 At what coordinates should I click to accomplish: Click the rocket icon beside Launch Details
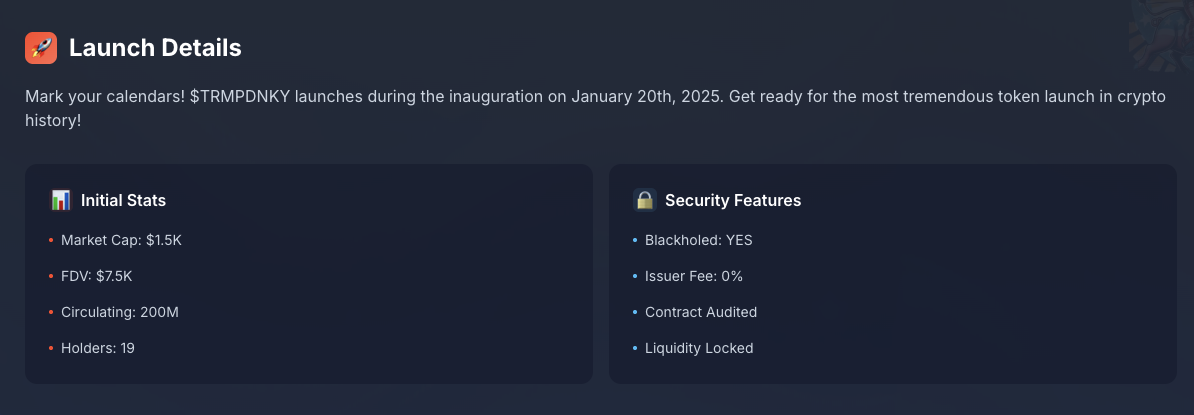pyautogui.click(x=41, y=48)
